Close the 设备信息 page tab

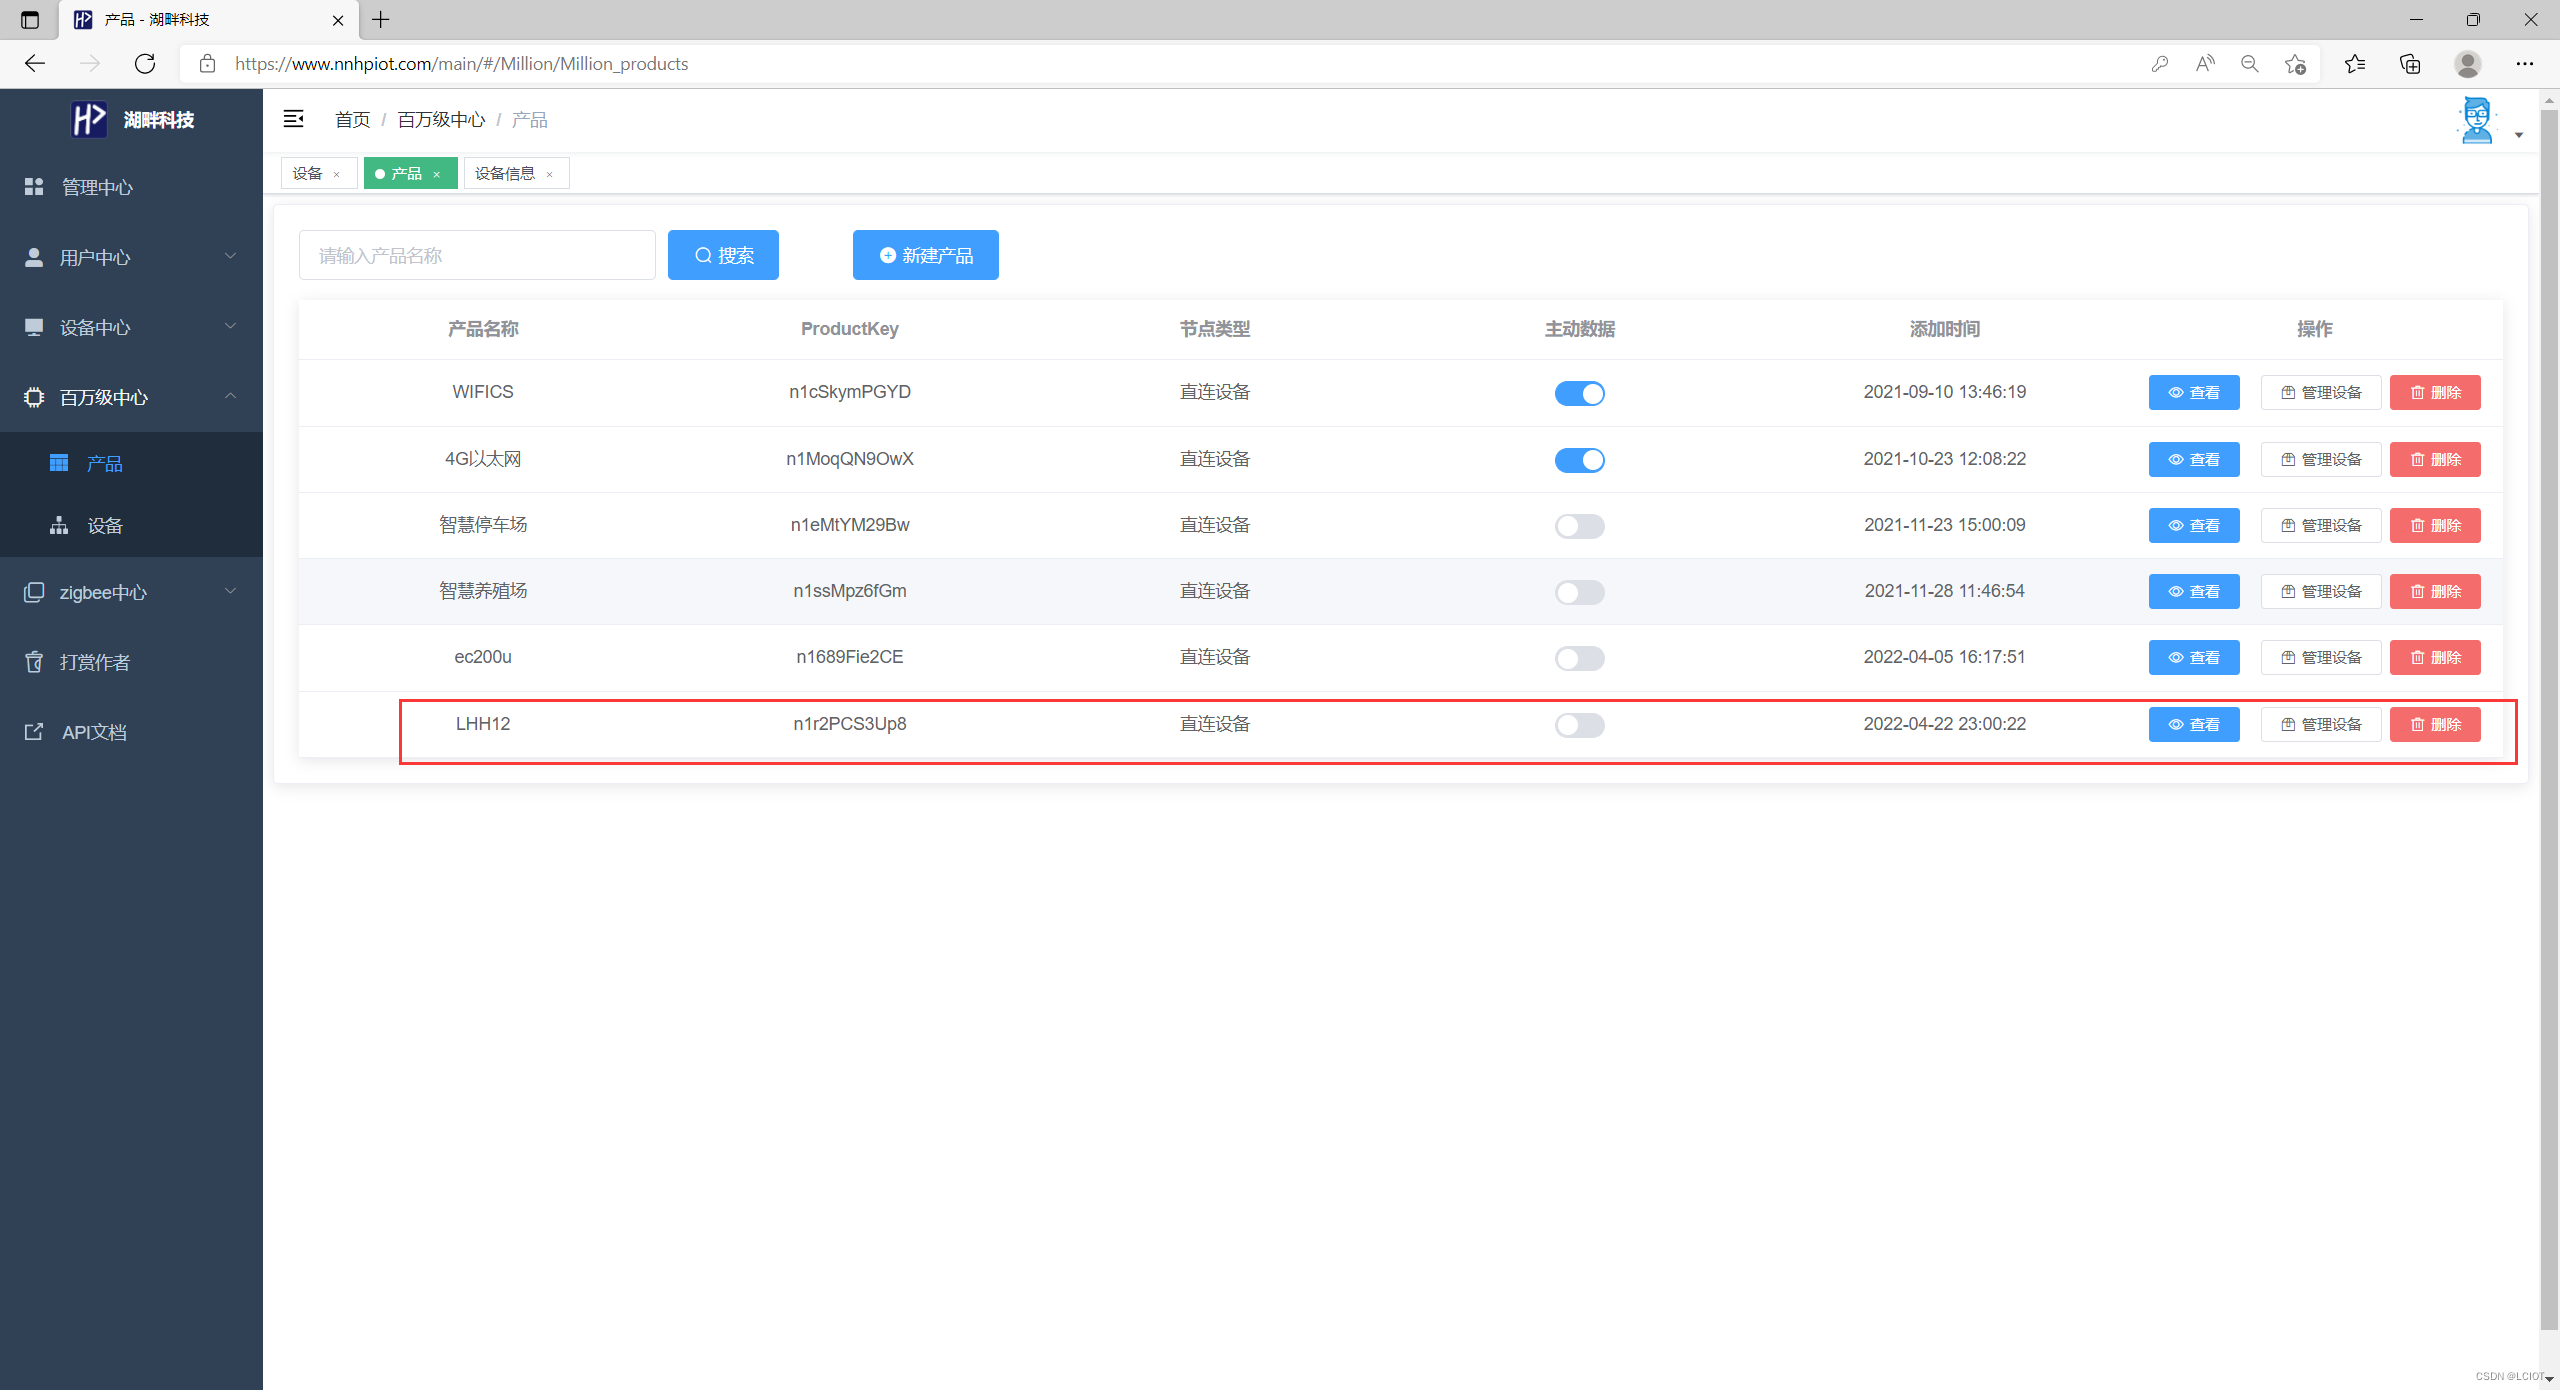coord(550,174)
